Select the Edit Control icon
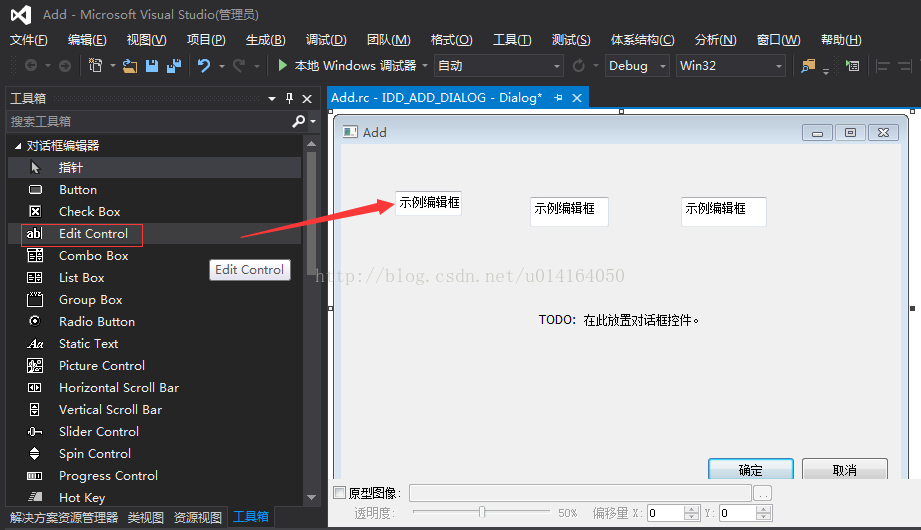Viewport: 921px width, 530px height. coord(35,234)
